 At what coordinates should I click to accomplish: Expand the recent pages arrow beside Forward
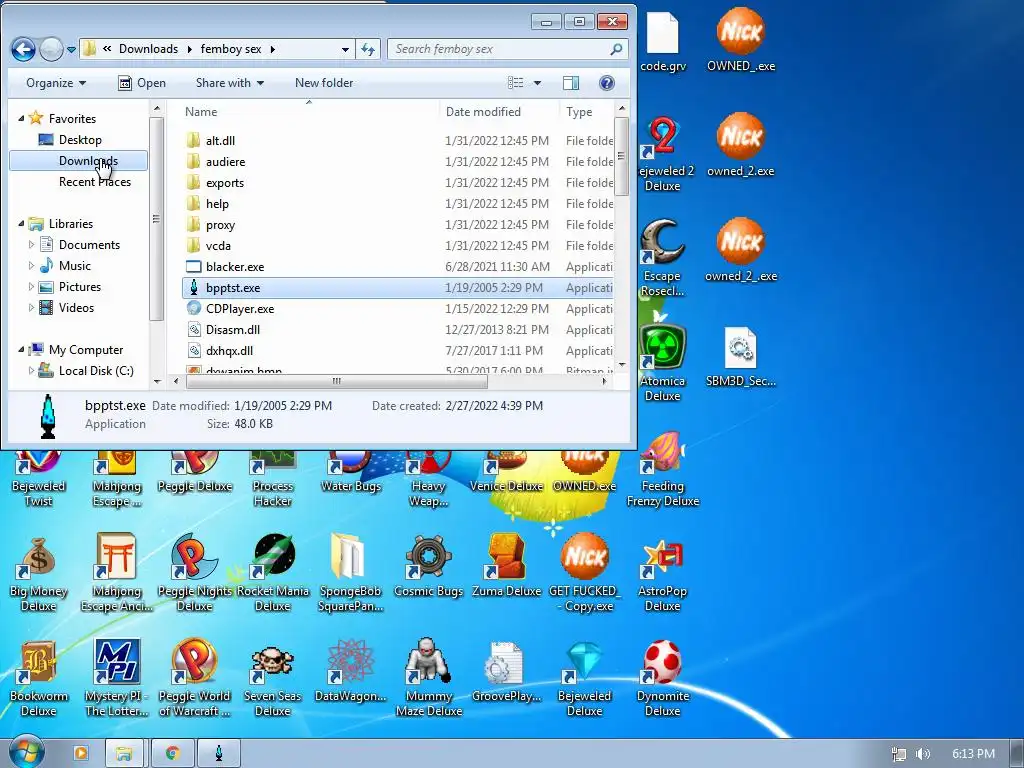coord(71,50)
